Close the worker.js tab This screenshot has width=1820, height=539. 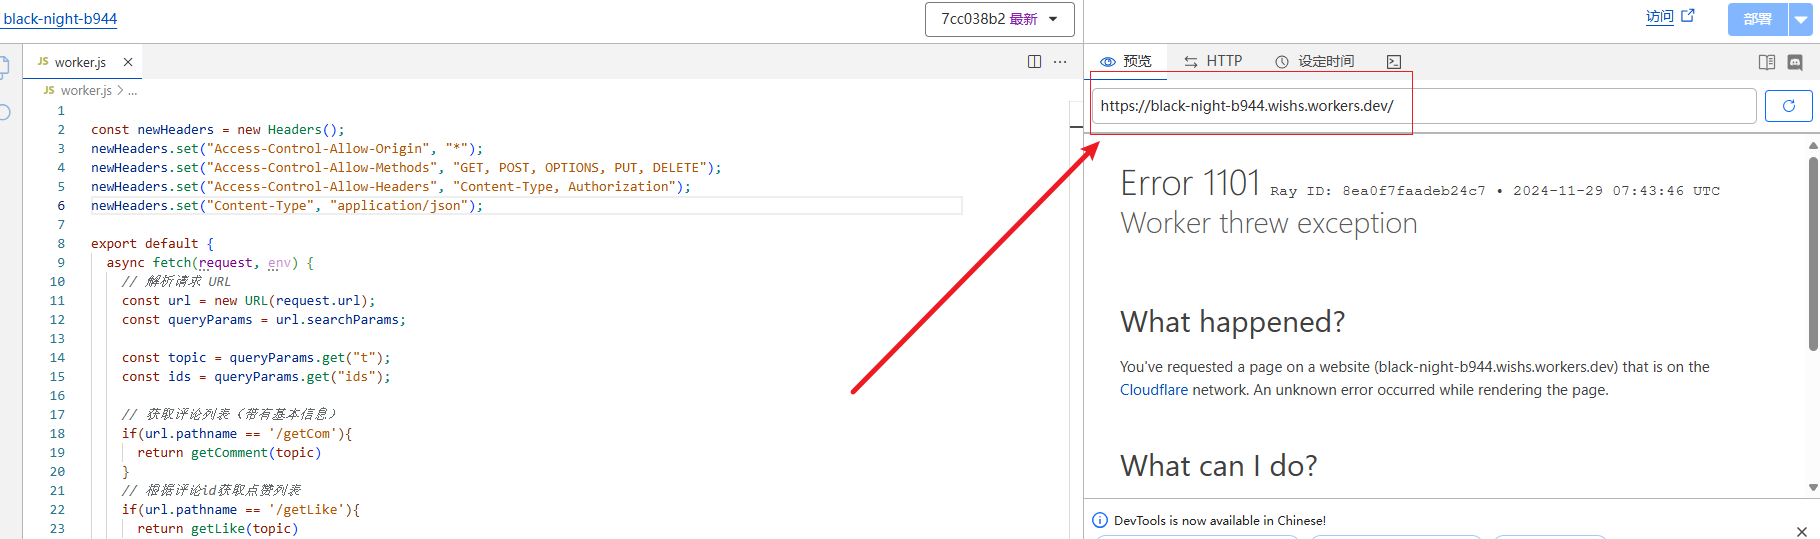(x=128, y=62)
